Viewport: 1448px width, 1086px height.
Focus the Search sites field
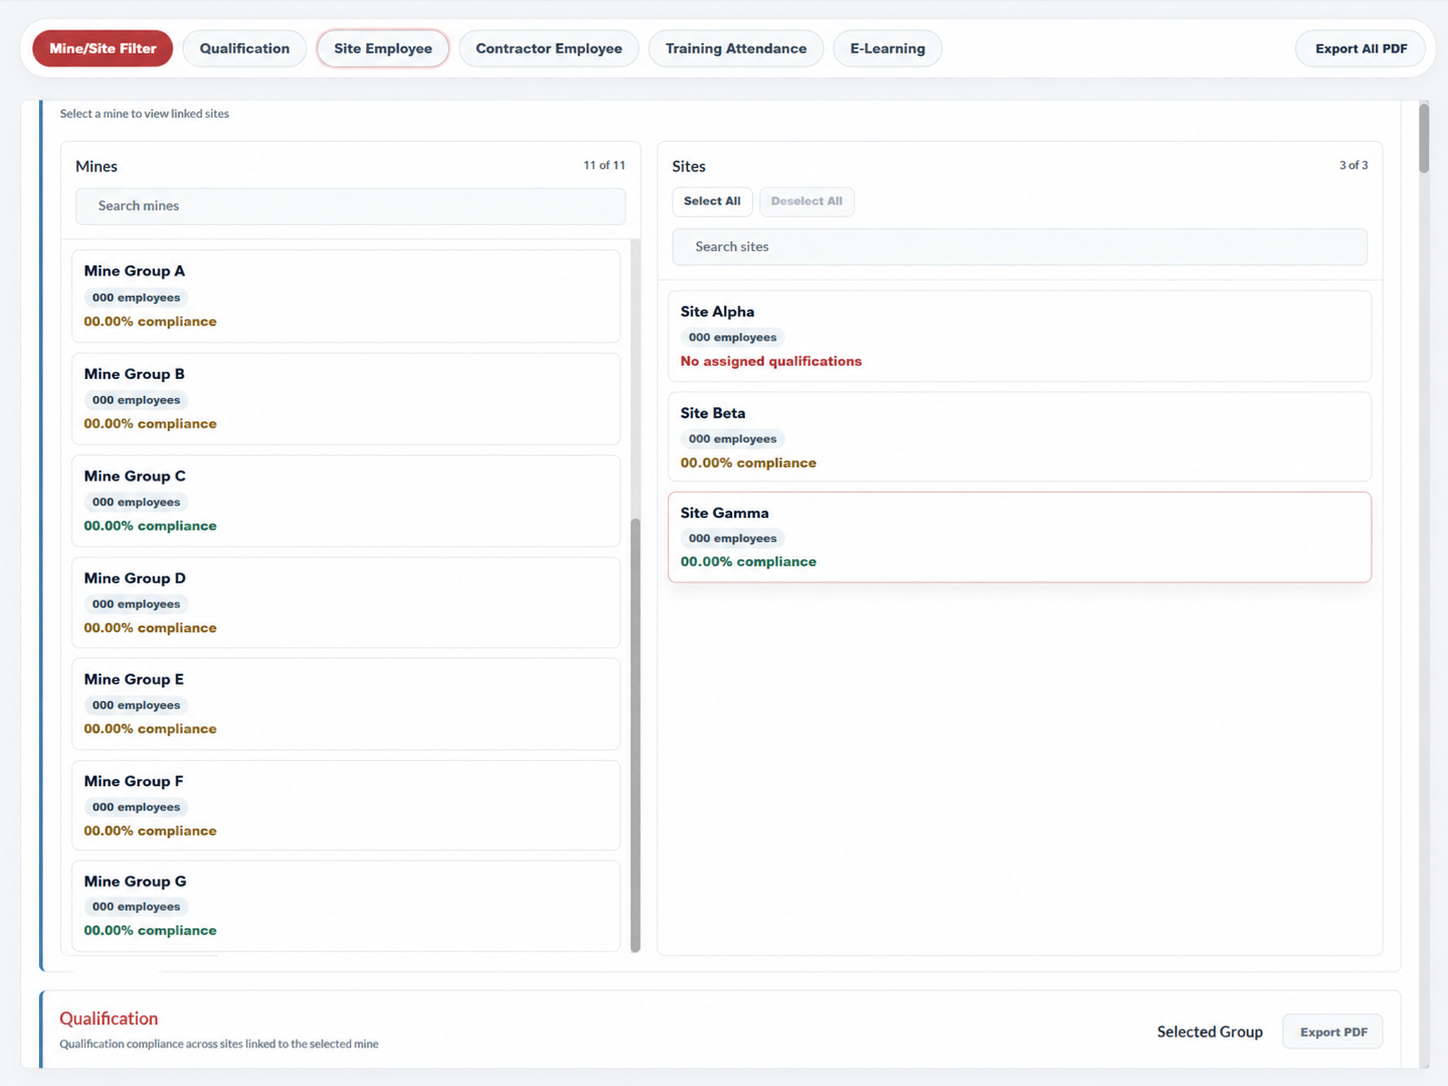pos(1019,247)
